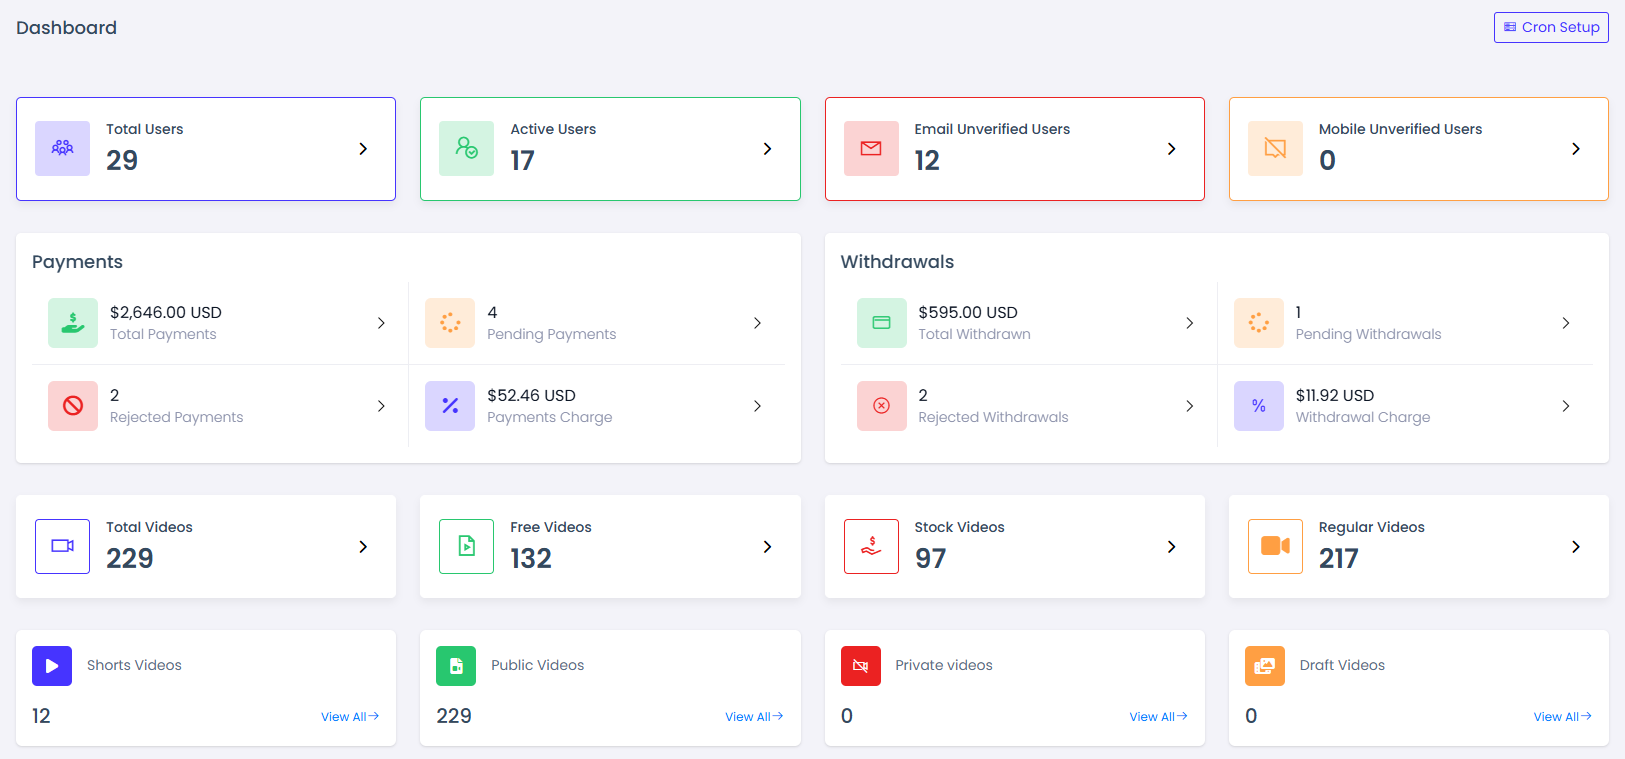Screen dimensions: 1625x759
Task: Open View All for Shorts Videos
Action: (349, 717)
